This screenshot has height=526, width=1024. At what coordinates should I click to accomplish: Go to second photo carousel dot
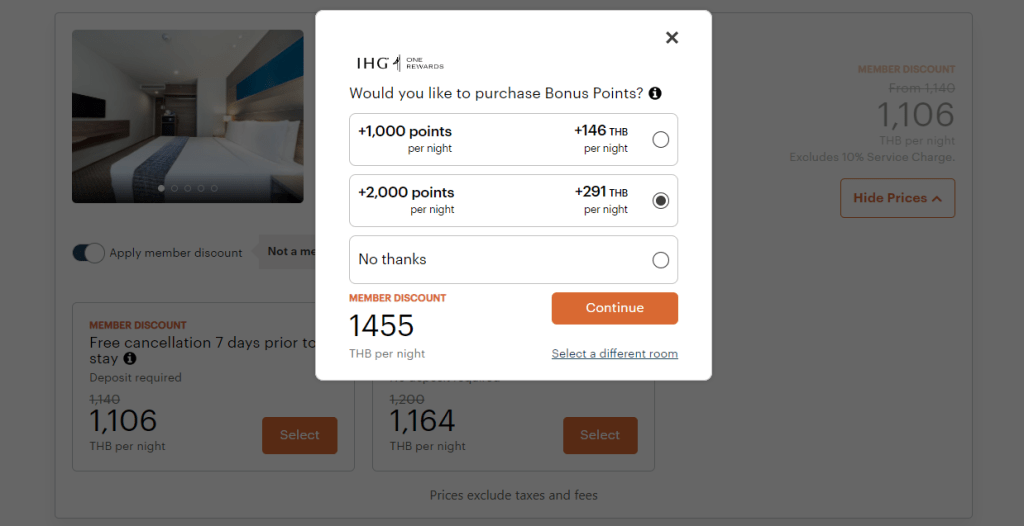click(x=174, y=188)
